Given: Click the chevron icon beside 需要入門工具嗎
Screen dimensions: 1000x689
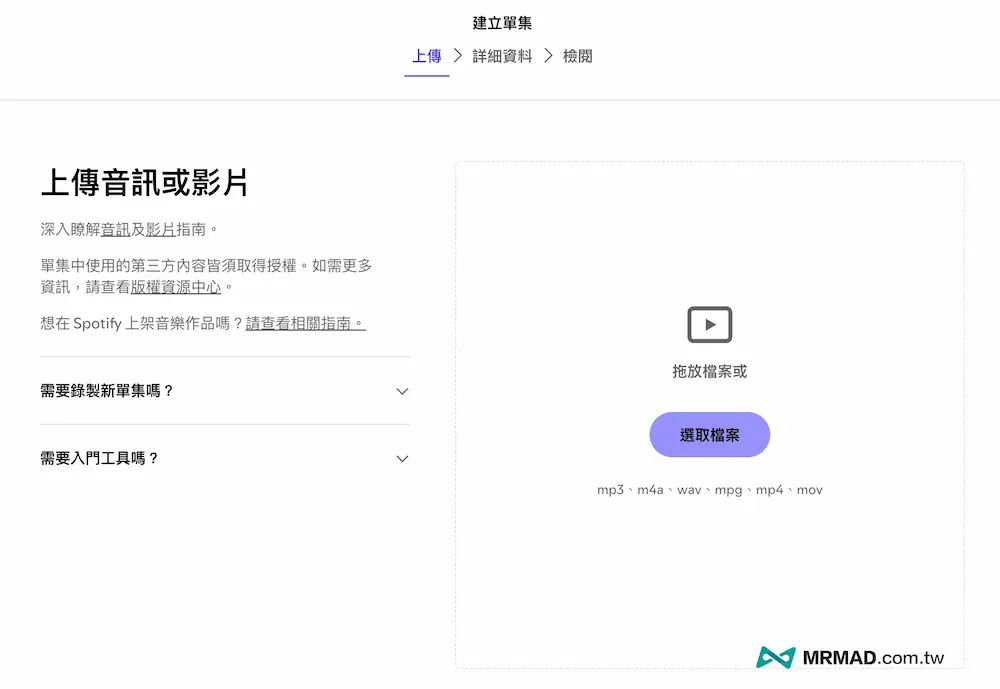Looking at the screenshot, I should pos(402,458).
